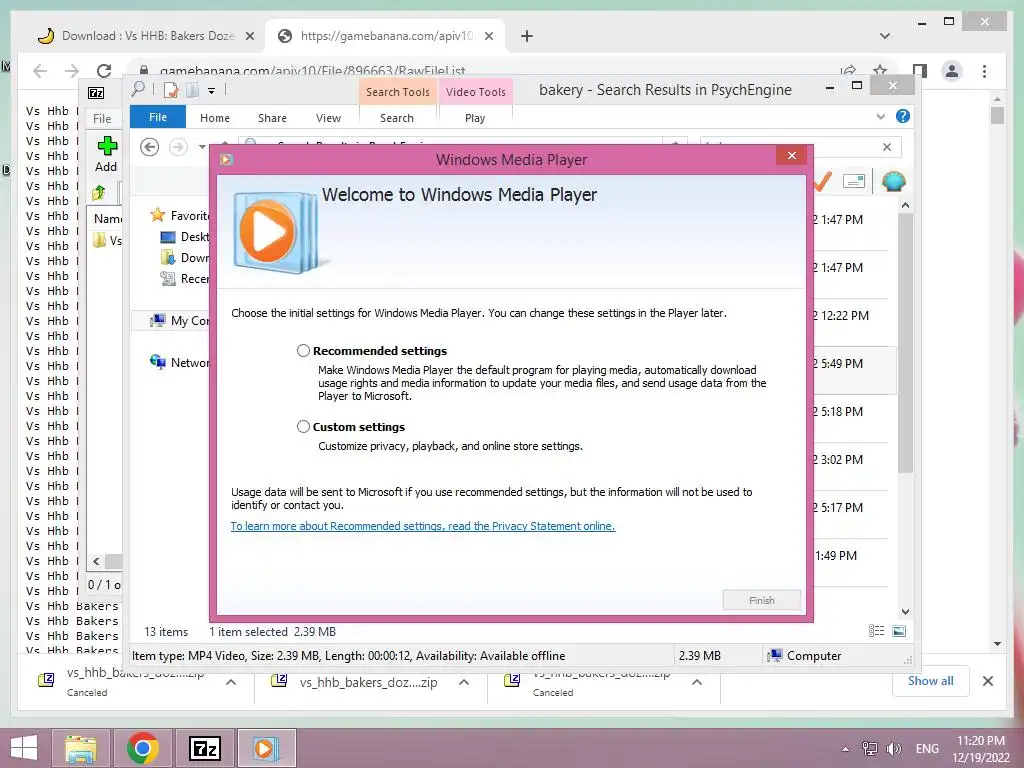The width and height of the screenshot is (1024, 768).
Task: Switch to large icons view in Explorer
Action: 899,631
